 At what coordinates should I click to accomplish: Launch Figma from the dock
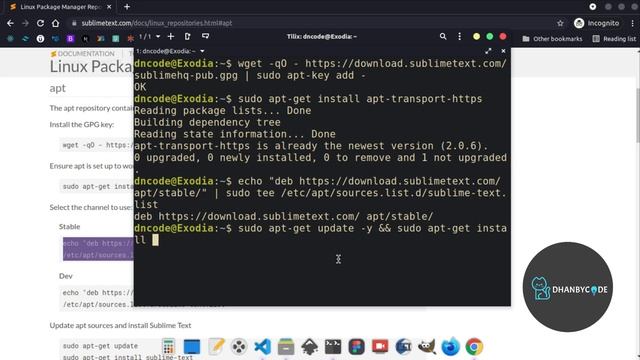tap(356, 347)
